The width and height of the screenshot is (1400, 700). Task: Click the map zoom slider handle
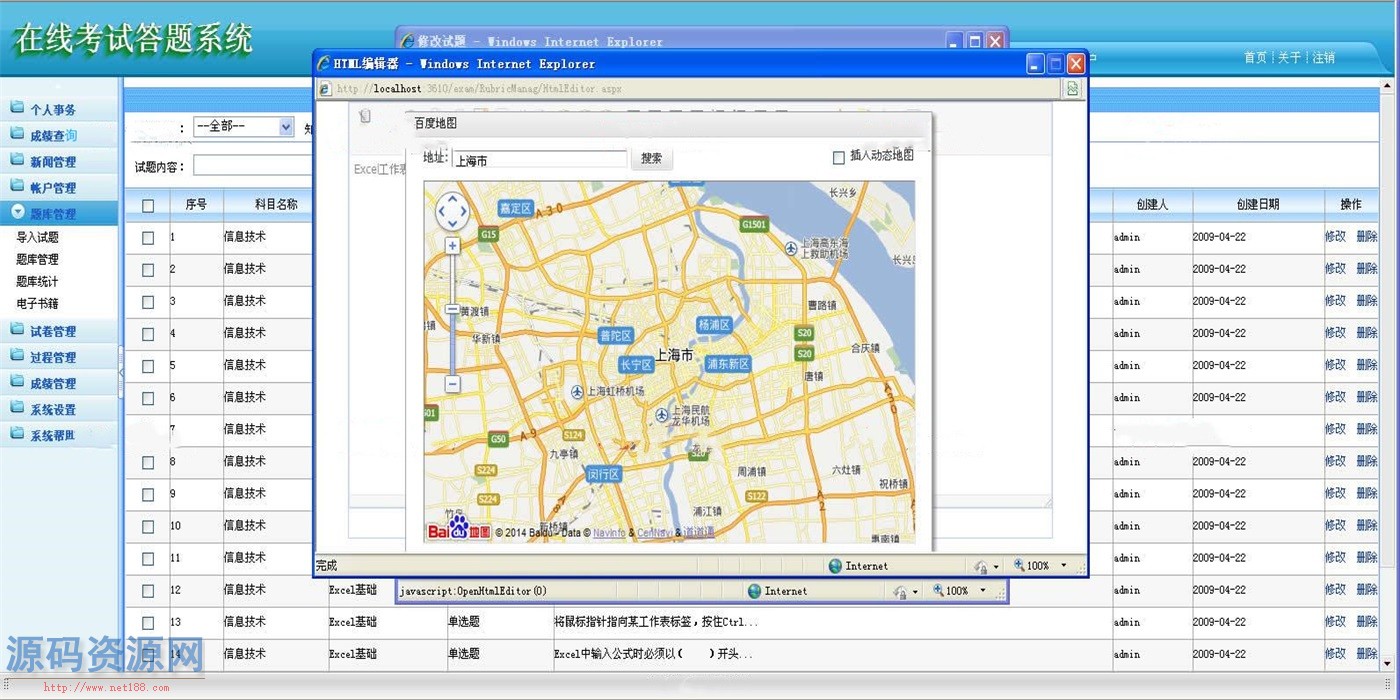point(452,310)
